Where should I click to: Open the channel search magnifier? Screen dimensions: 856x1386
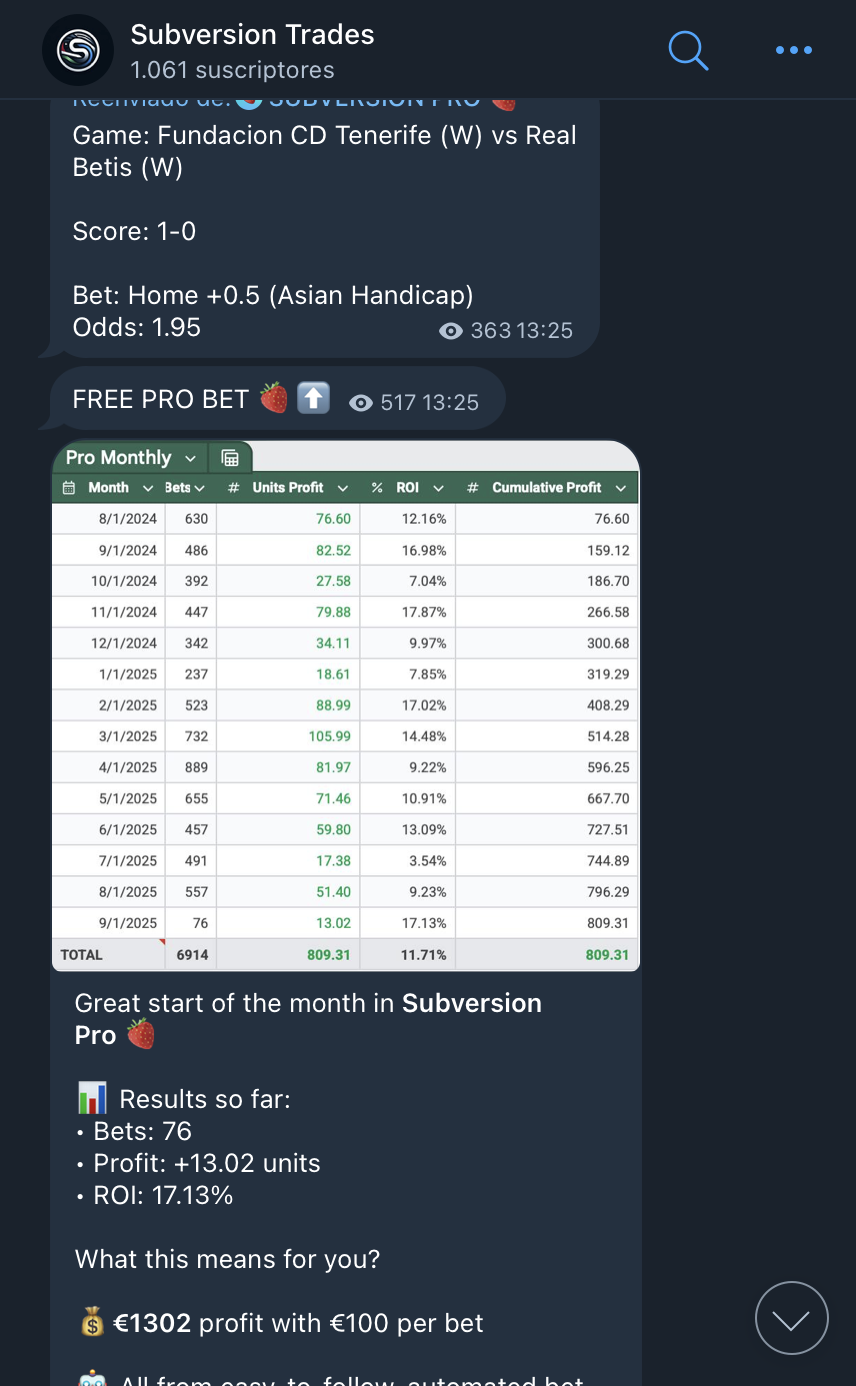[688, 49]
